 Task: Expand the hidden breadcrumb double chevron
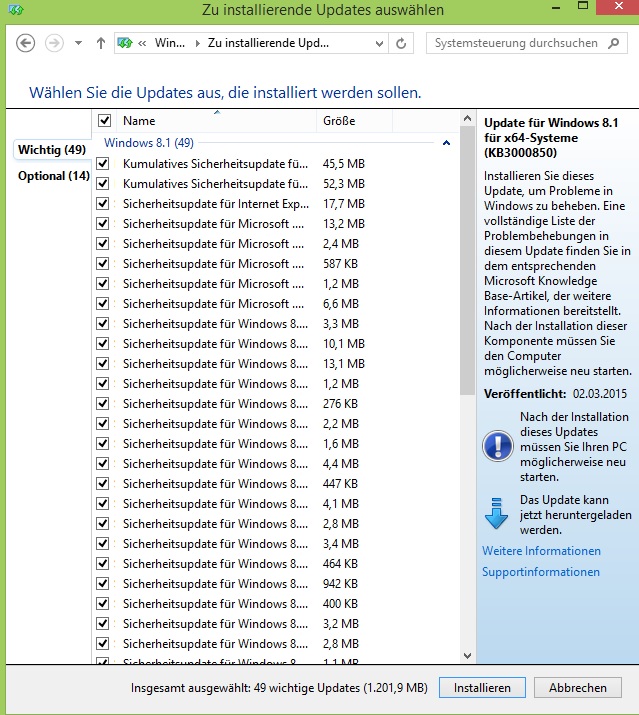click(x=142, y=43)
